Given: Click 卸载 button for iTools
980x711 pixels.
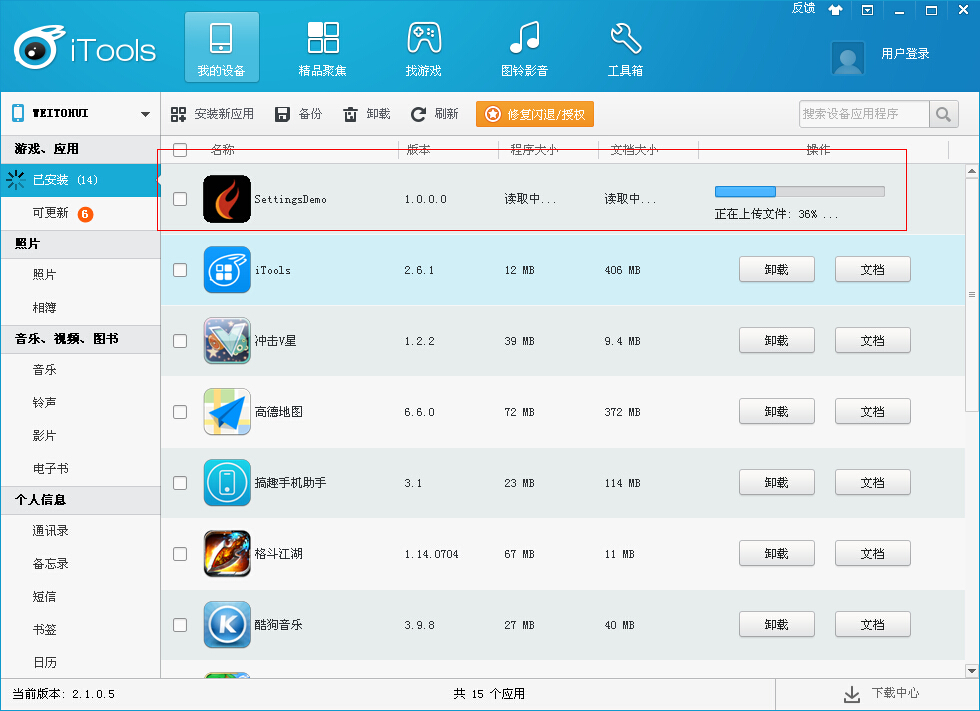Looking at the screenshot, I should coord(777,269).
